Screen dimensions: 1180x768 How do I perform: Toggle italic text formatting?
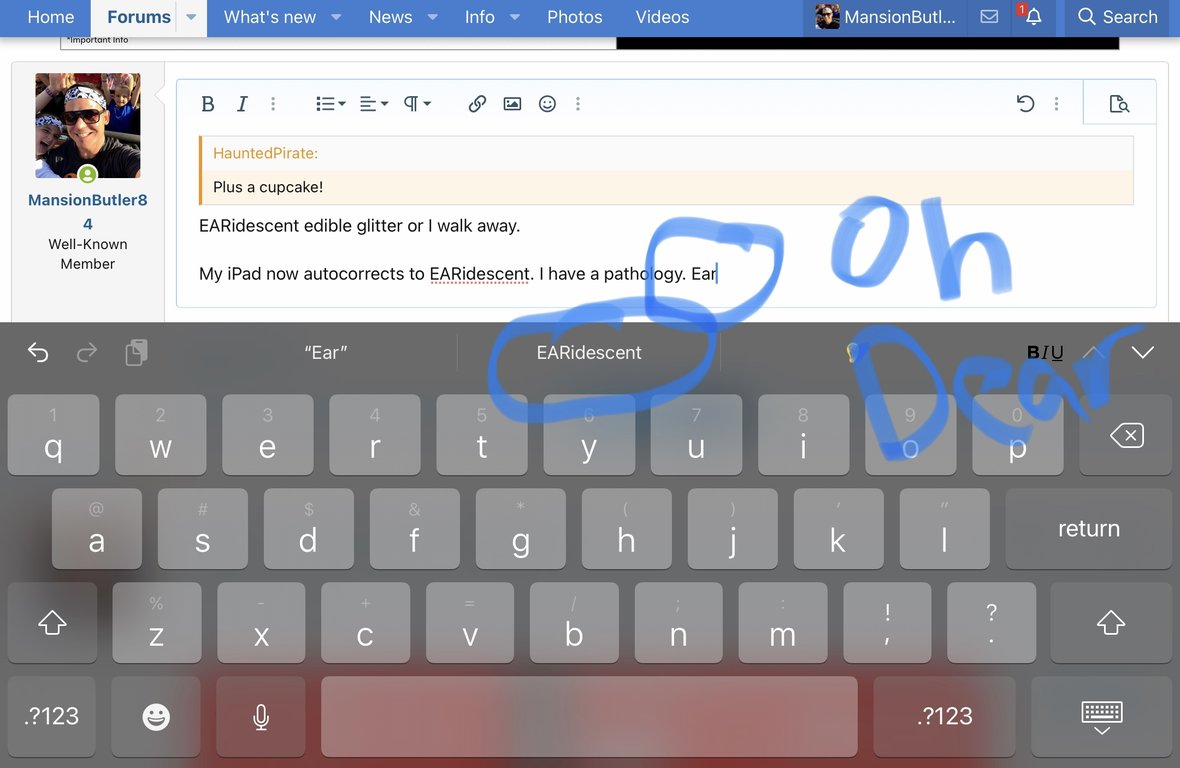coord(242,104)
